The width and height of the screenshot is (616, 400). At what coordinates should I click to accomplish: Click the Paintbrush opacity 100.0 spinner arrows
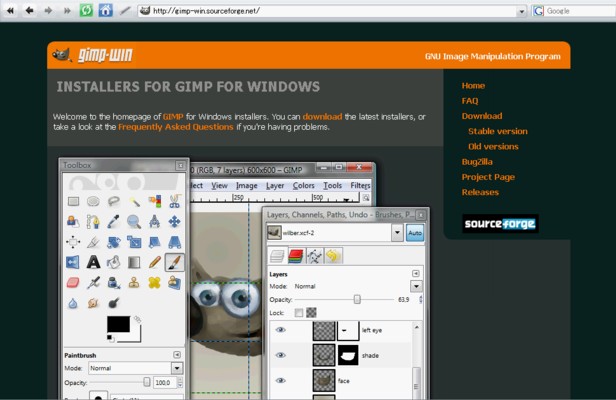180,382
